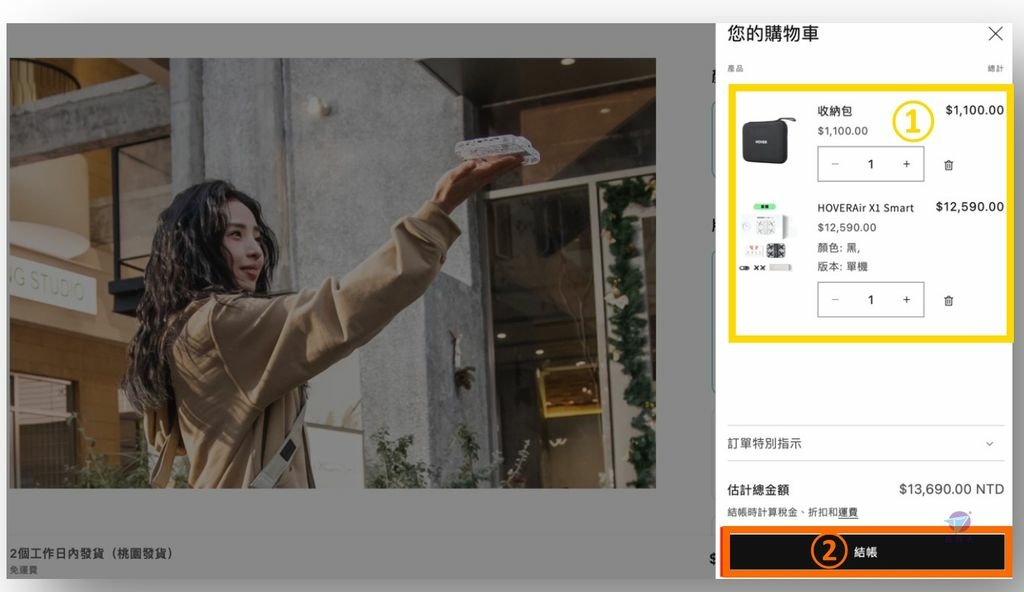Decrease HOVERAir X1 Smart quantity
This screenshot has width=1024, height=592.
pos(835,299)
